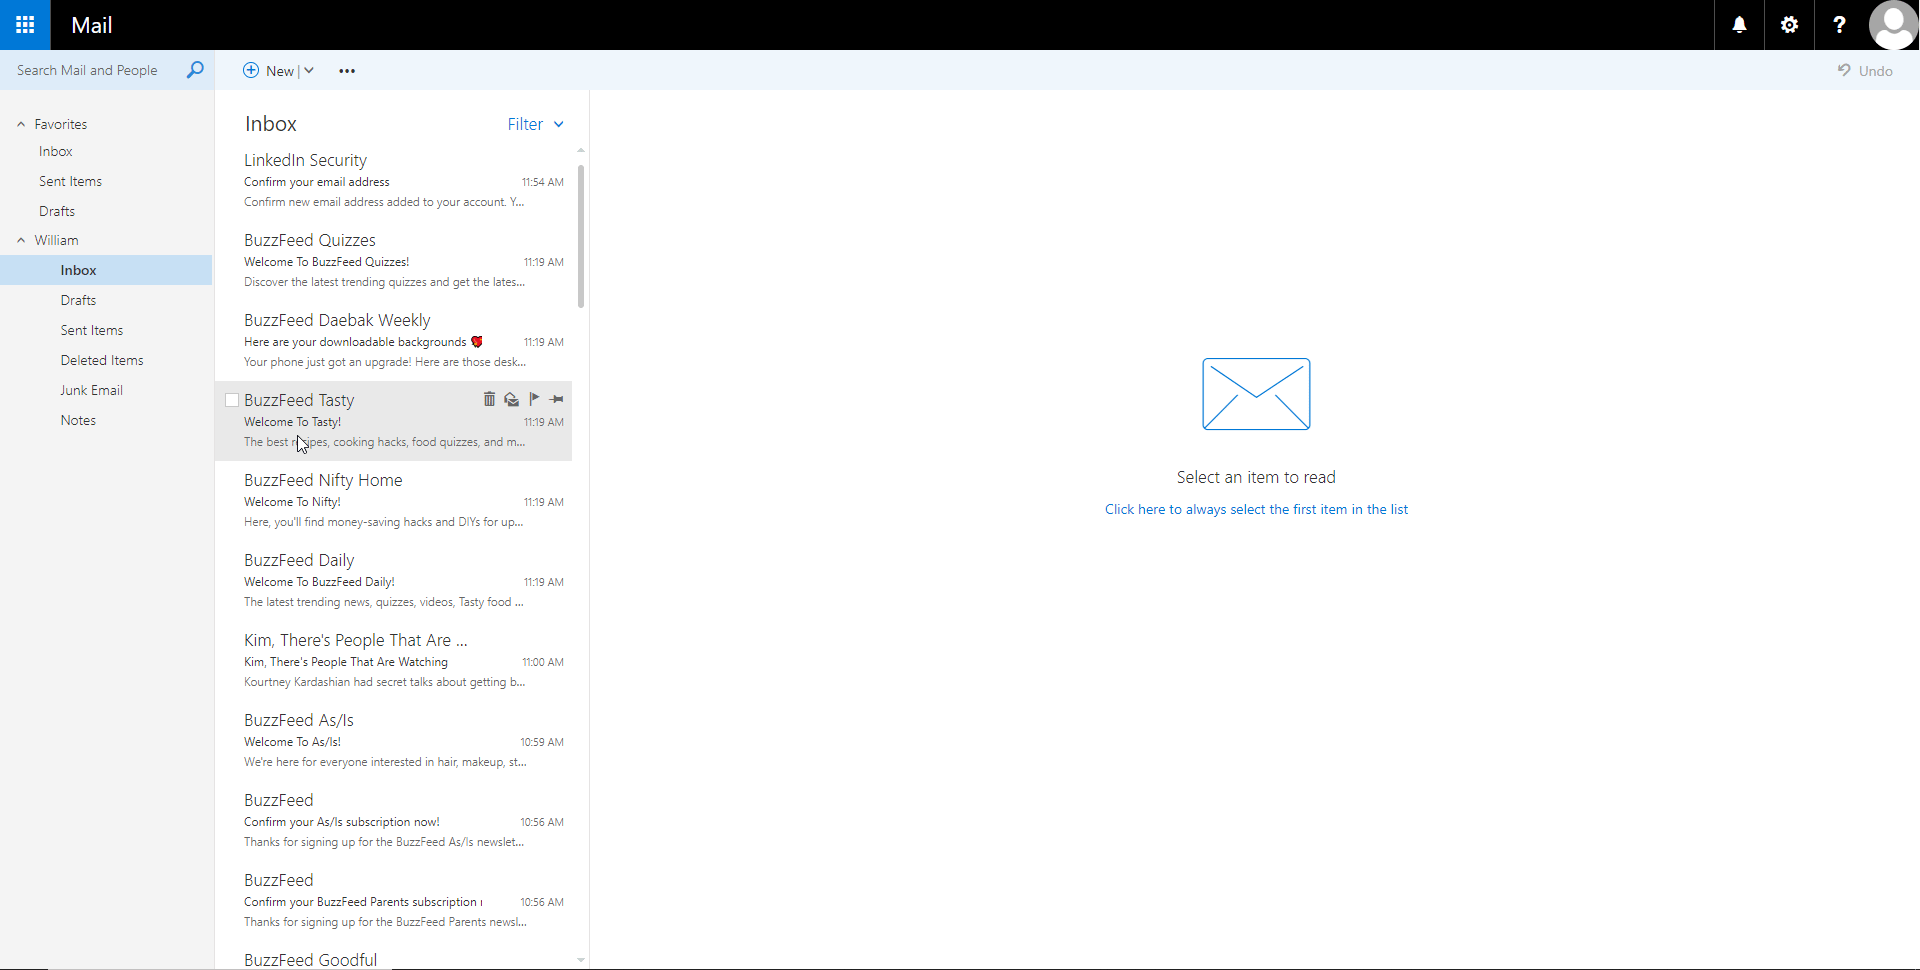This screenshot has height=970, width=1920.
Task: Open the Confirm your As/Is subscription email
Action: click(394, 821)
